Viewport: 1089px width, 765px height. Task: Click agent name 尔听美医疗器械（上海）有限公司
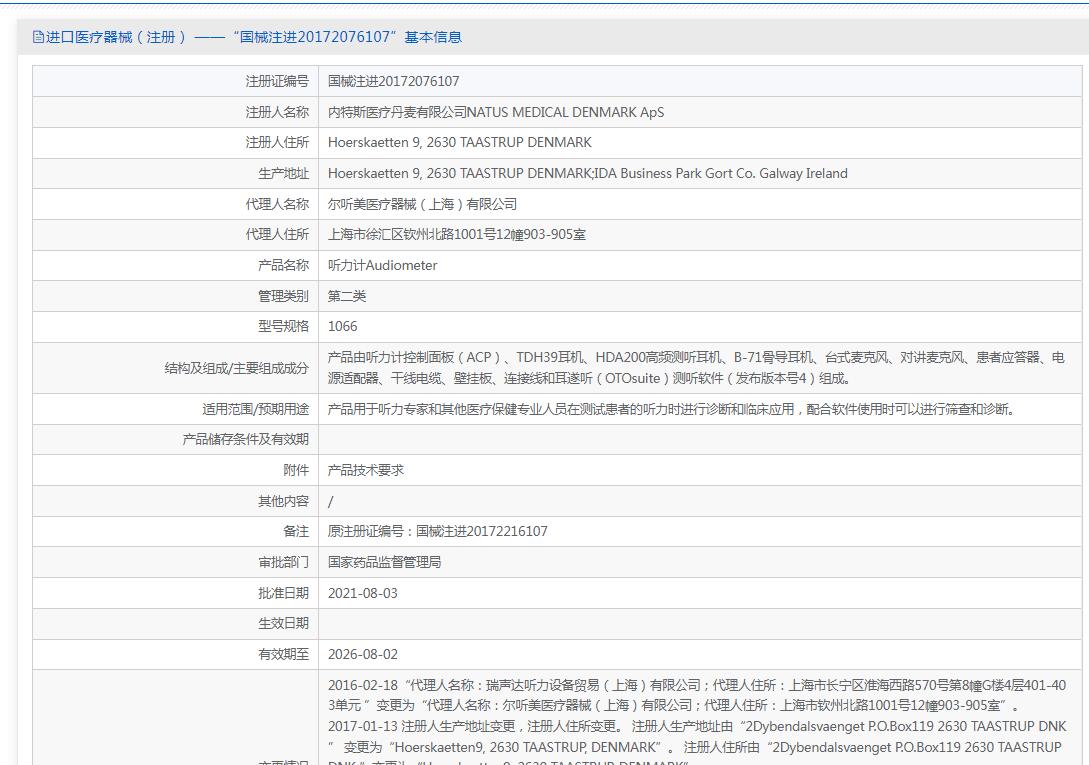point(422,204)
